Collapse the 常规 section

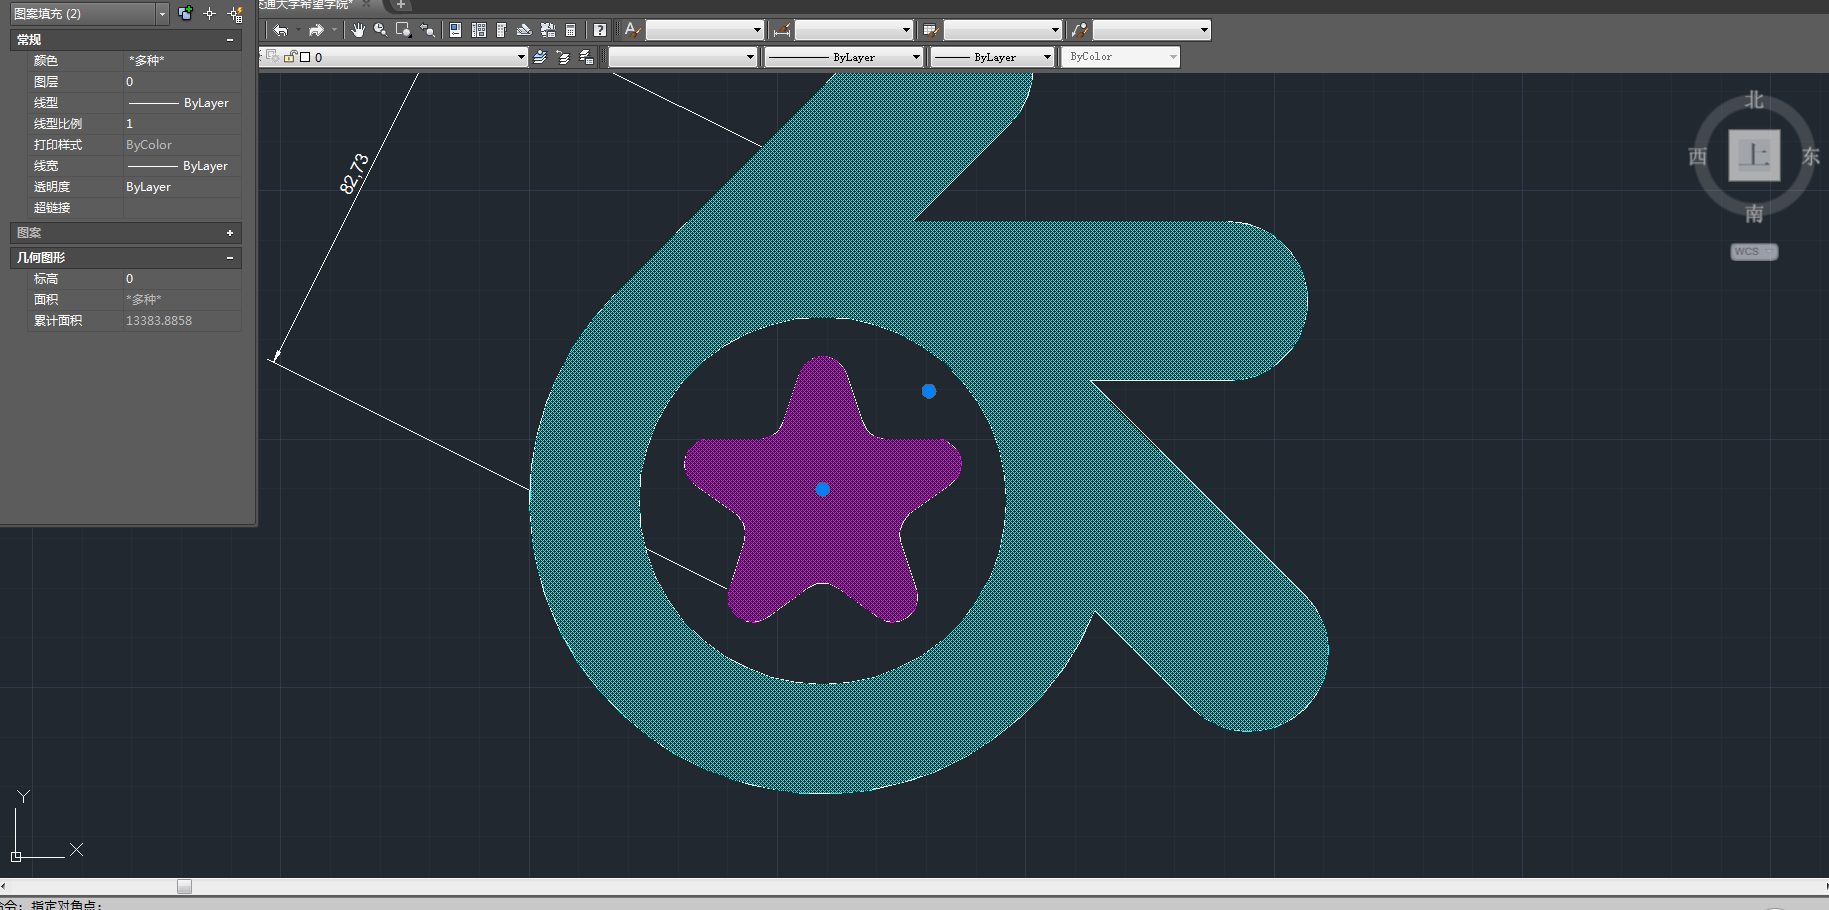230,40
